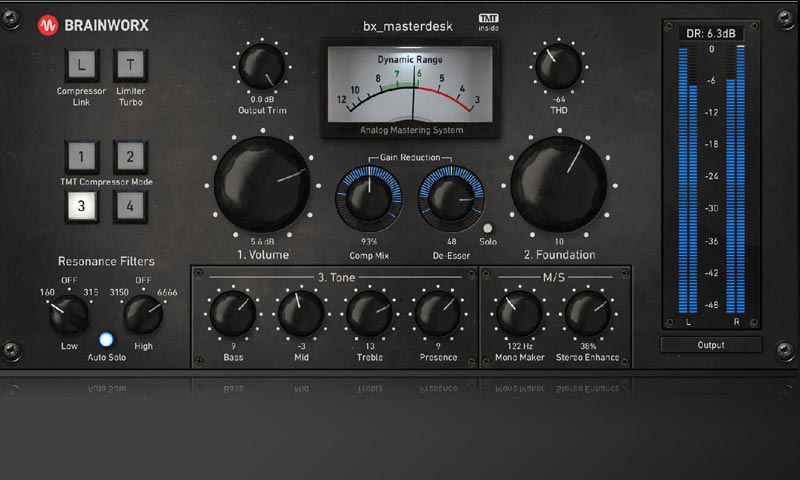The height and width of the screenshot is (480, 800).
Task: Click the Brainworx red logo icon
Action: click(x=48, y=25)
